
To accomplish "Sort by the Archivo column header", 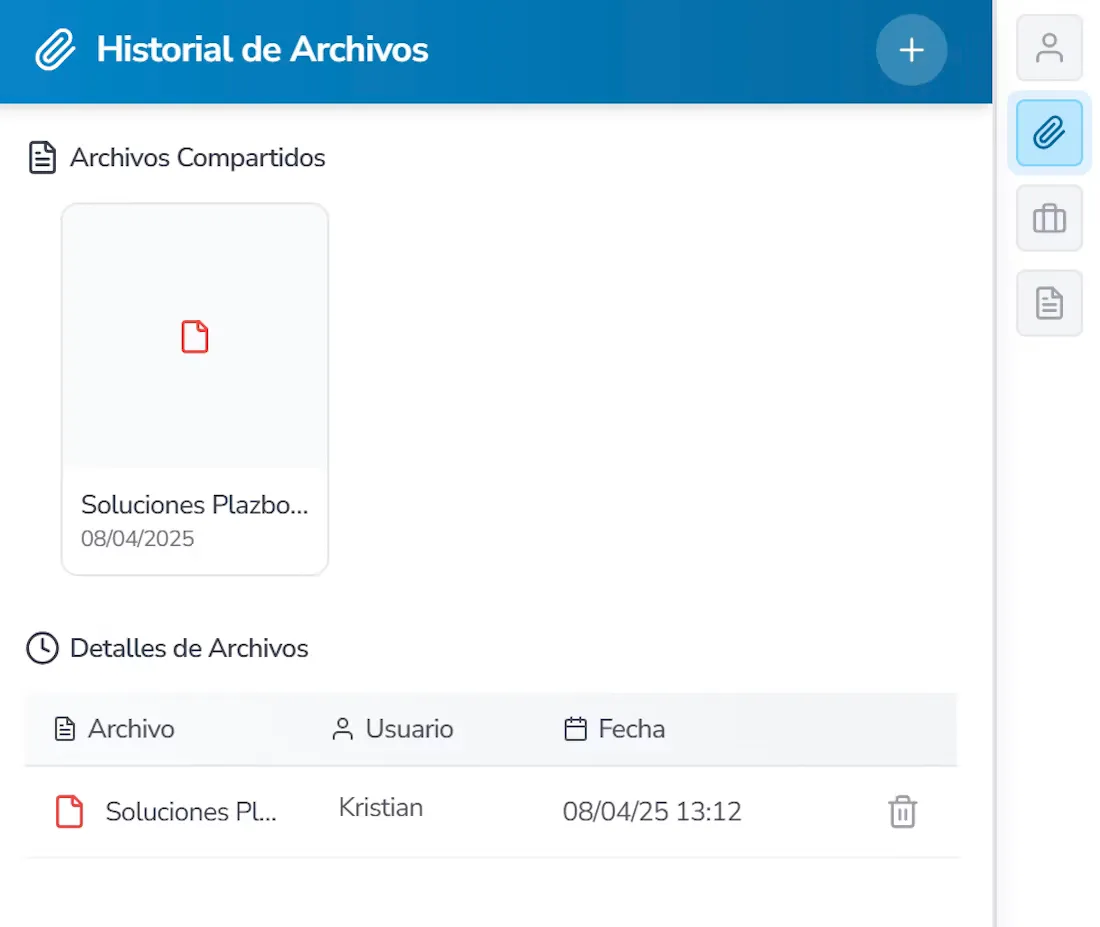I will 130,729.
